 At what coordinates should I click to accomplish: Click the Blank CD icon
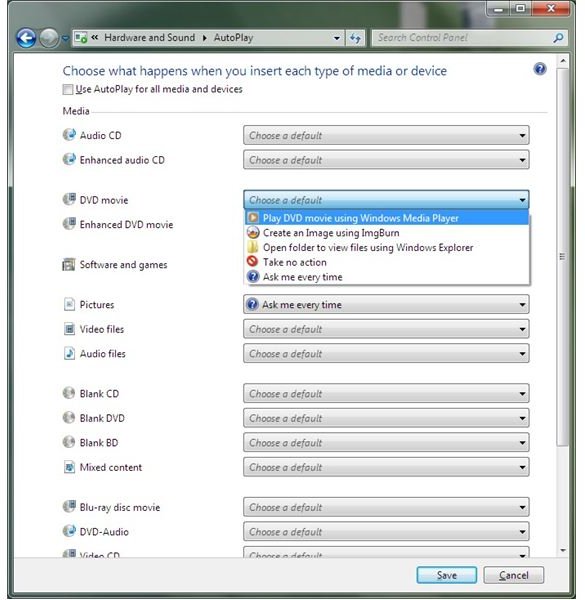pyautogui.click(x=69, y=393)
